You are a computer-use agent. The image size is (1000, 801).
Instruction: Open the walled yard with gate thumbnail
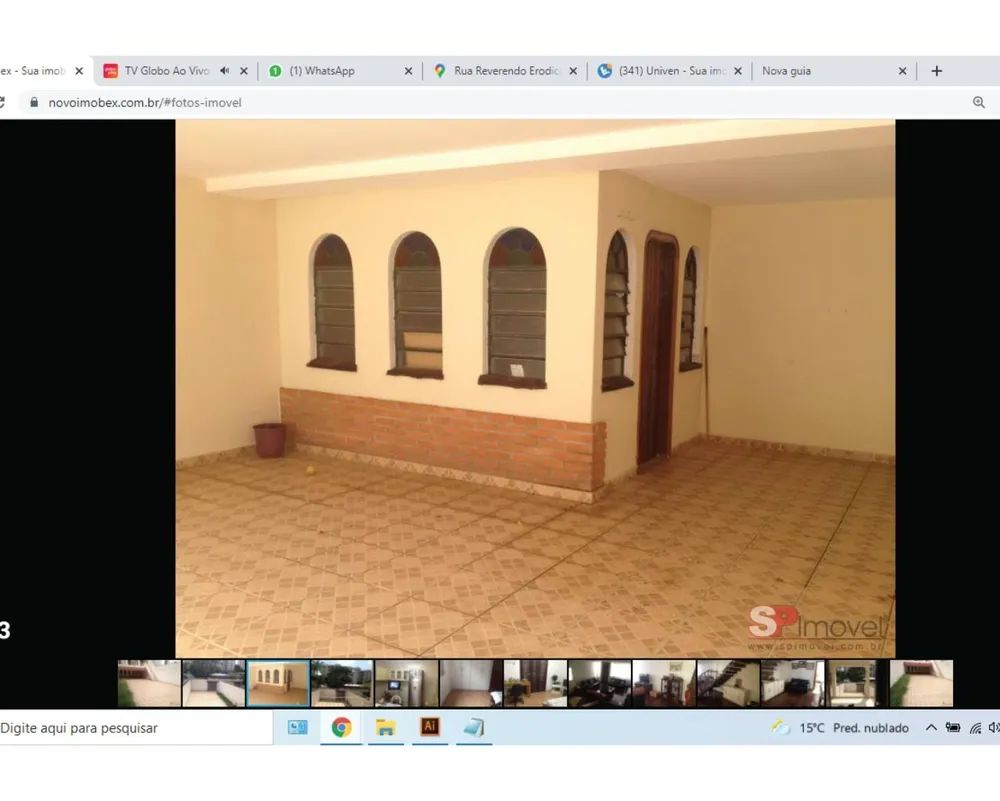[x=214, y=684]
